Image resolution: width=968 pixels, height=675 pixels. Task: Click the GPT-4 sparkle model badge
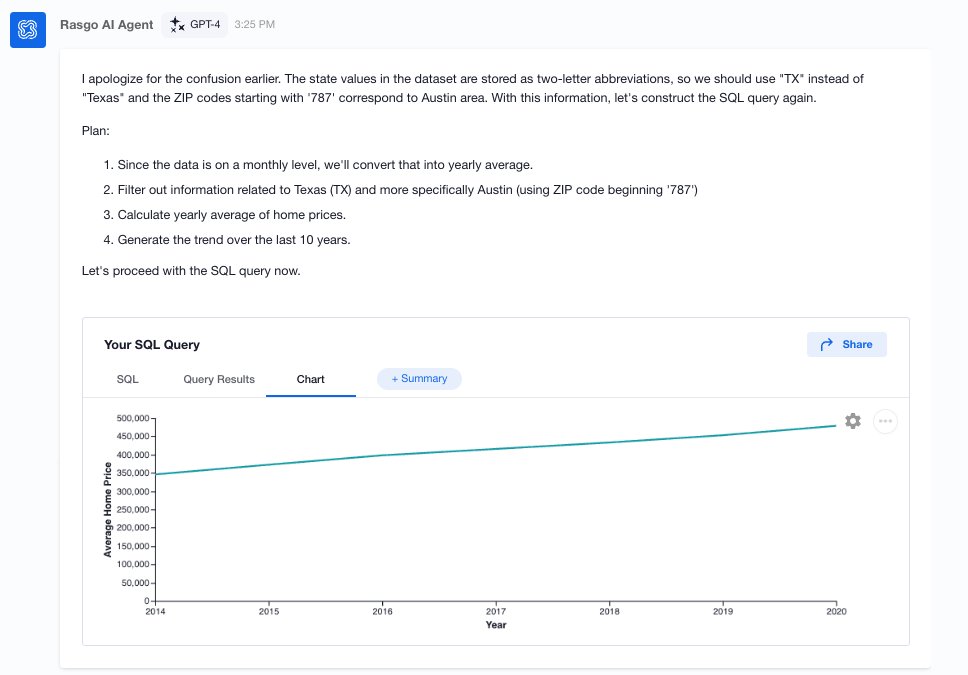195,25
